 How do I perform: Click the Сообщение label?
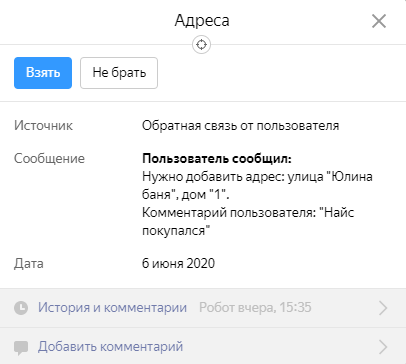(x=49, y=158)
